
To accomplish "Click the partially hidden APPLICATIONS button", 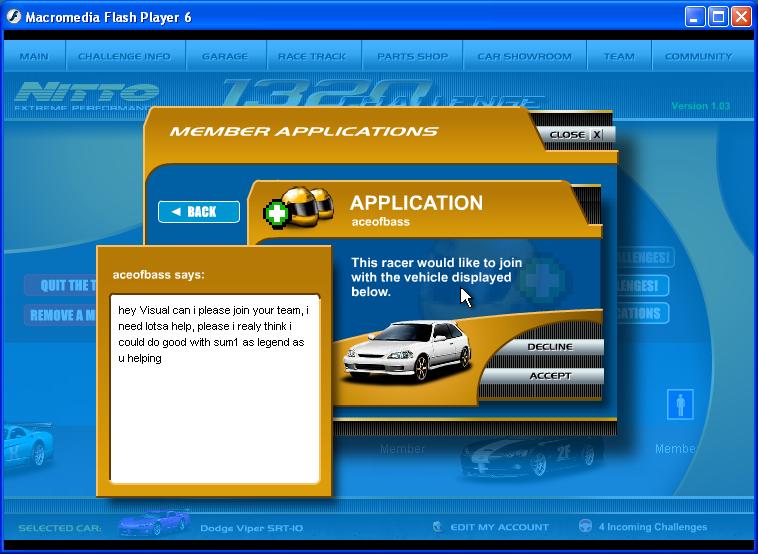I will [x=643, y=313].
